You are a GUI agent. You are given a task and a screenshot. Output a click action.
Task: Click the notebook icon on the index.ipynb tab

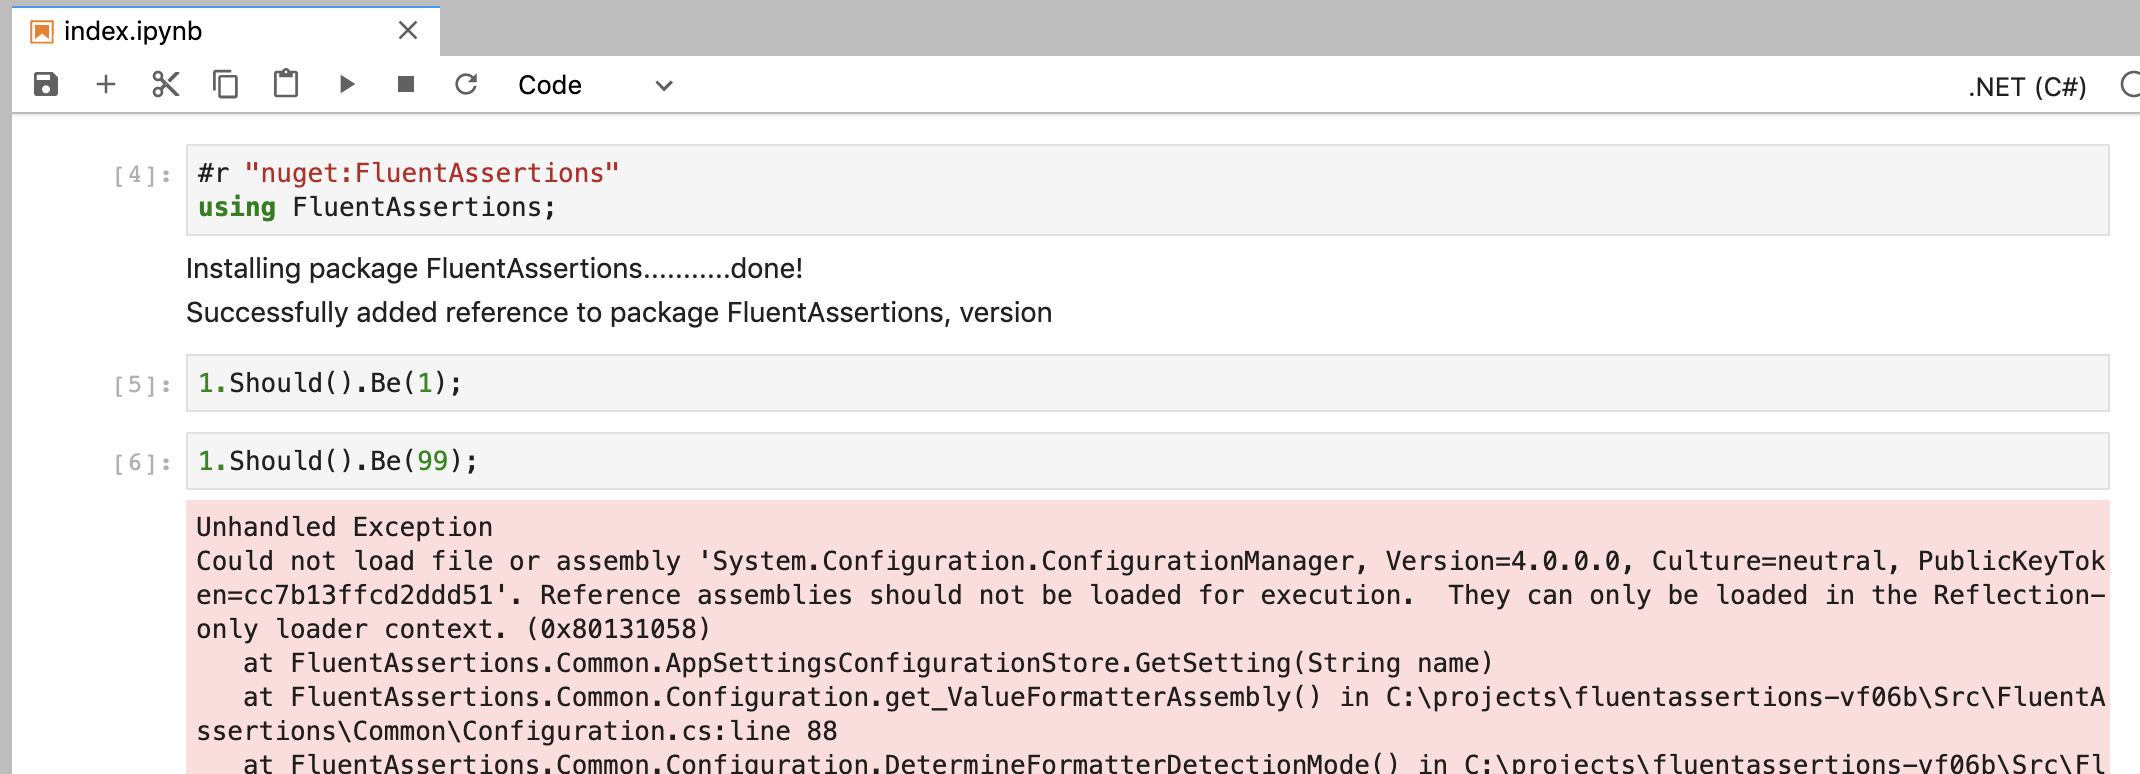tap(40, 30)
